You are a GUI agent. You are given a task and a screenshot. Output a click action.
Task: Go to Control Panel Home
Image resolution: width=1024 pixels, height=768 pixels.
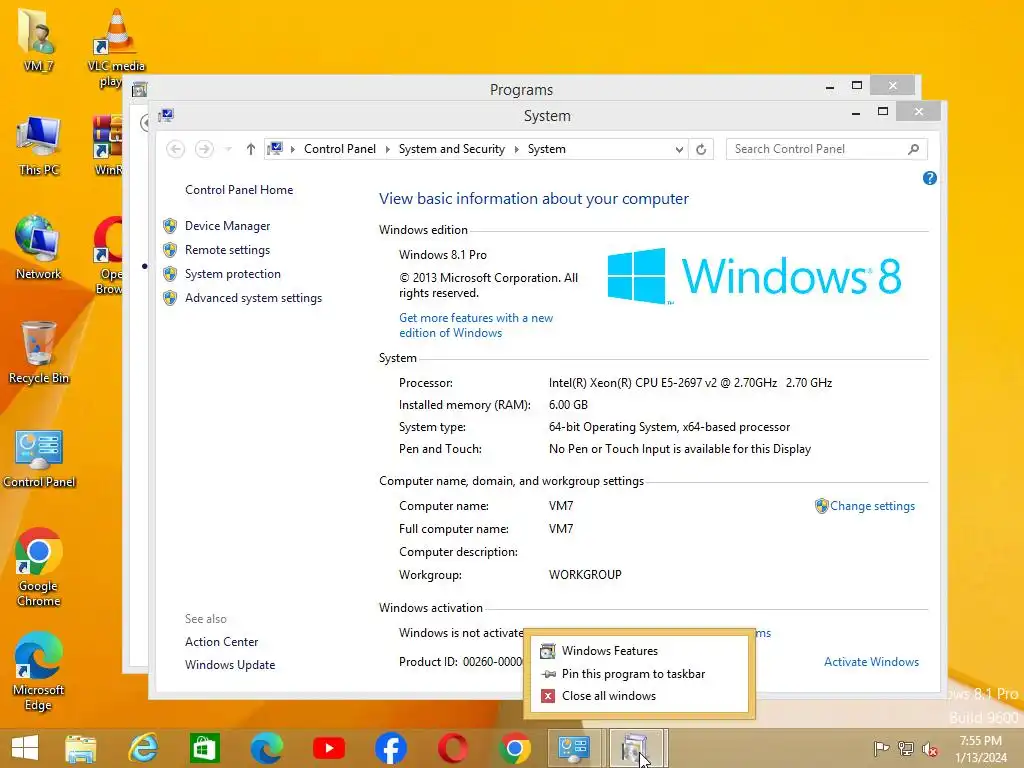tap(239, 190)
